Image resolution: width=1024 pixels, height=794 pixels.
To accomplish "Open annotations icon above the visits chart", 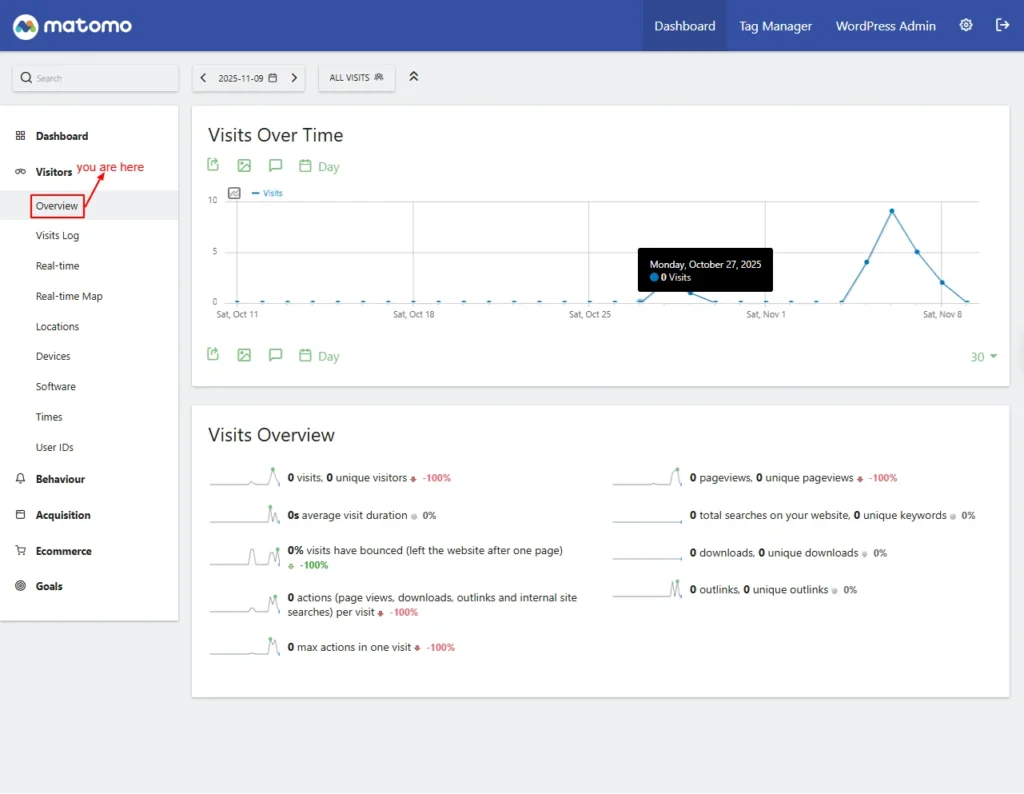I will click(275, 166).
